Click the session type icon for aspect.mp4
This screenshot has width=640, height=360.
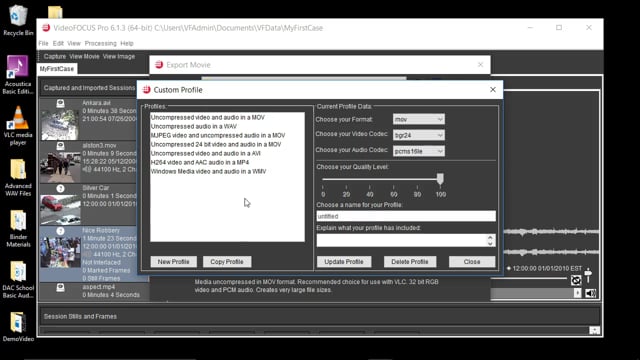pyautogui.click(x=60, y=288)
